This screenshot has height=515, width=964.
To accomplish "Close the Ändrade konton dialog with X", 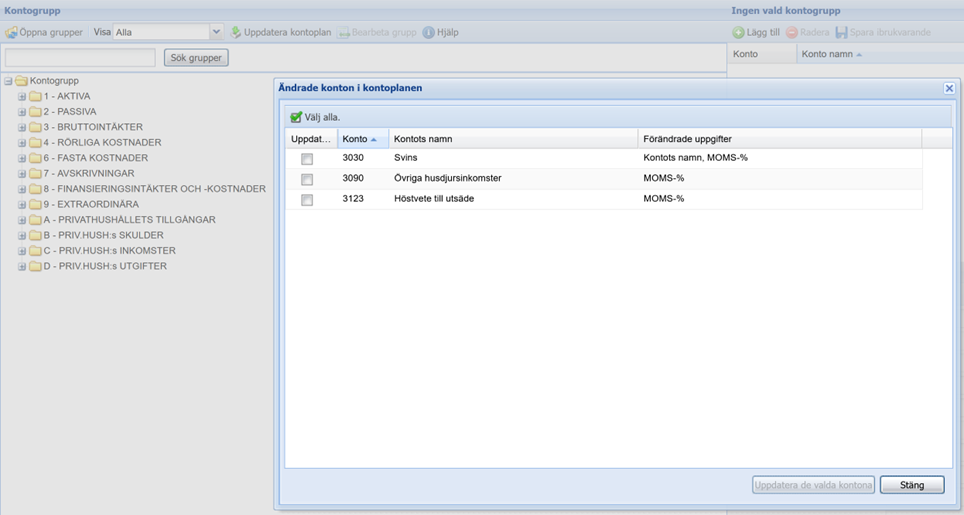I will (x=949, y=88).
